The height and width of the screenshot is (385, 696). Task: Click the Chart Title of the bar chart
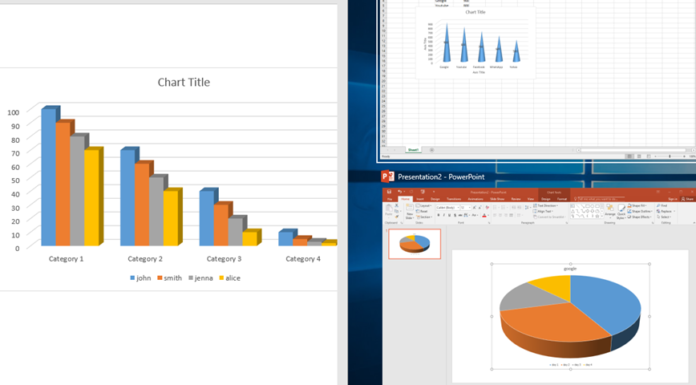click(184, 82)
